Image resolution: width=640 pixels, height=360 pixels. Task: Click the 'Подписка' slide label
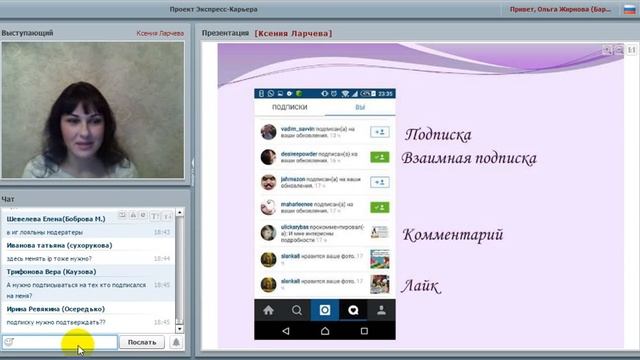438,134
